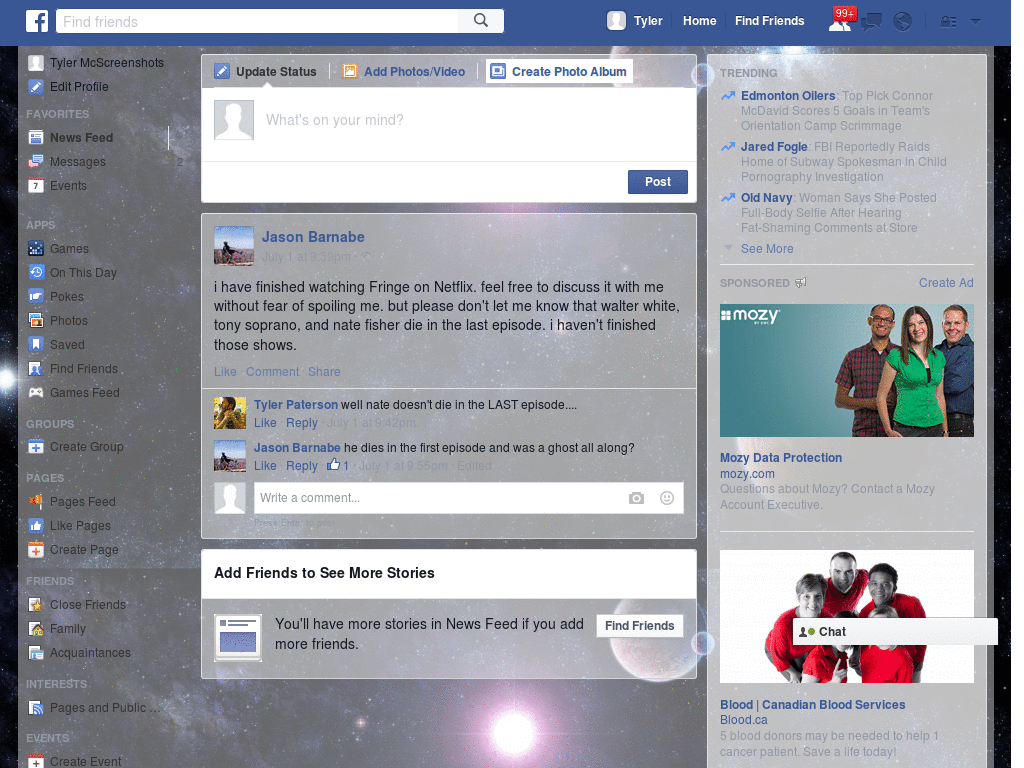Image resolution: width=1024 pixels, height=768 pixels.
Task: Click the search magnifier button
Action: 481,21
